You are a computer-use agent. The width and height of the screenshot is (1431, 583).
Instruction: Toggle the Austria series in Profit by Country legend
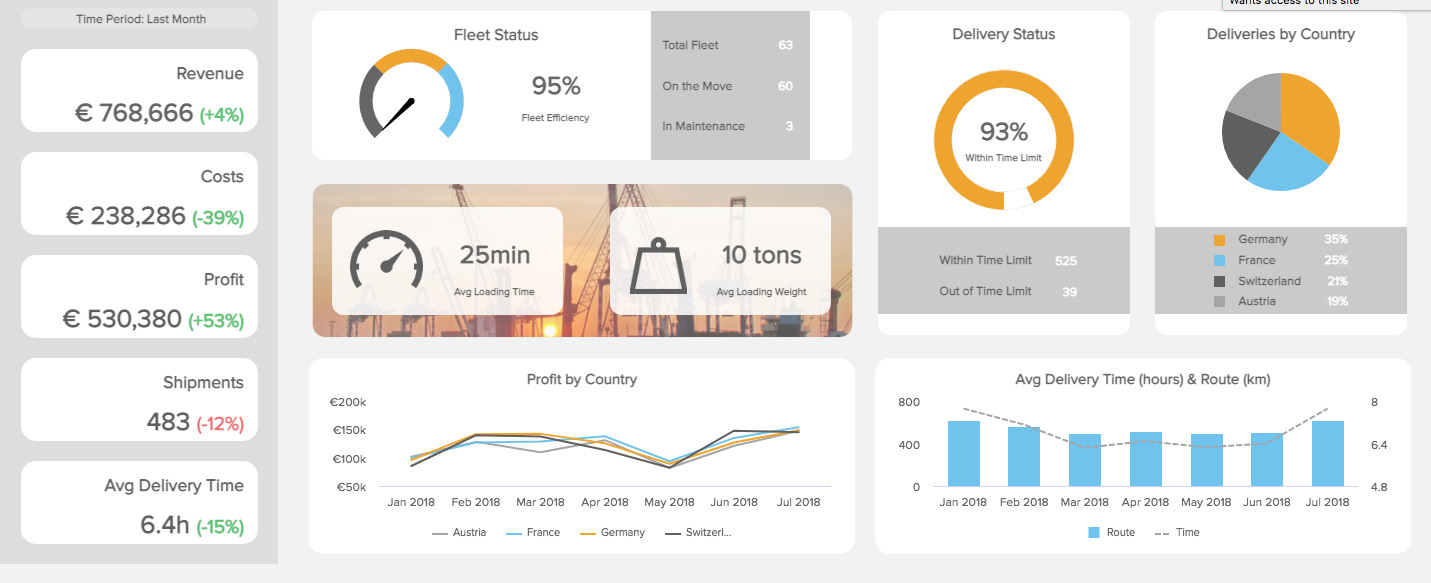point(459,533)
